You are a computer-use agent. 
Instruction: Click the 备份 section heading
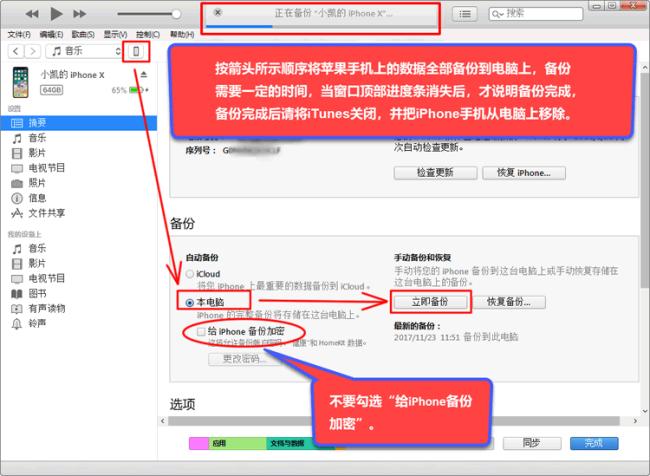tap(182, 223)
